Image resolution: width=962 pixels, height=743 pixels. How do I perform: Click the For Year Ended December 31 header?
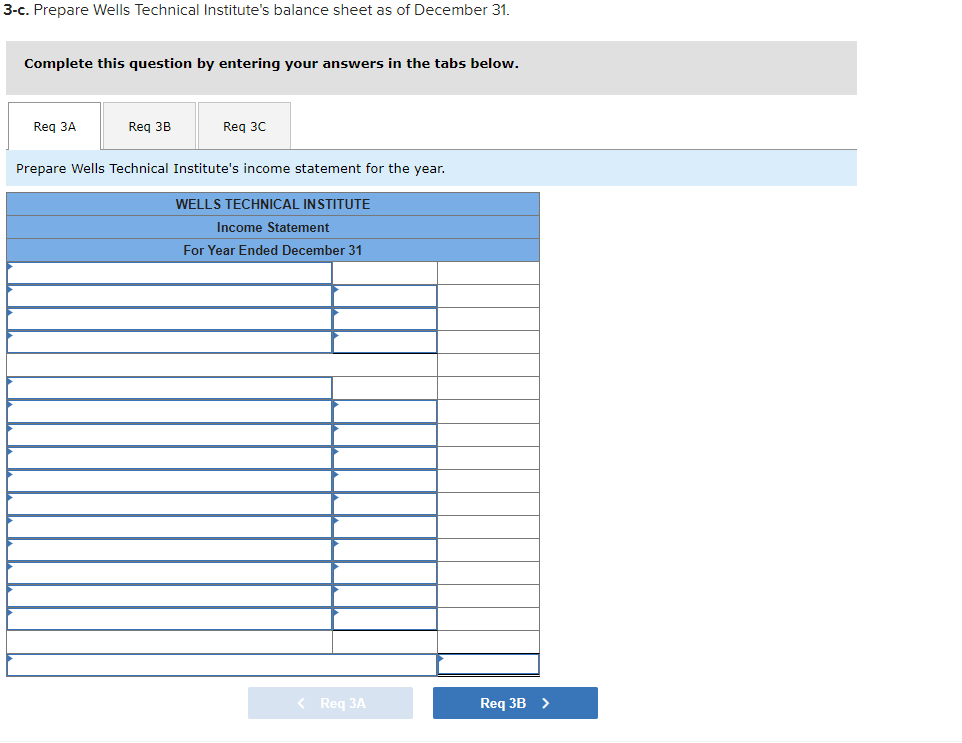click(272, 250)
